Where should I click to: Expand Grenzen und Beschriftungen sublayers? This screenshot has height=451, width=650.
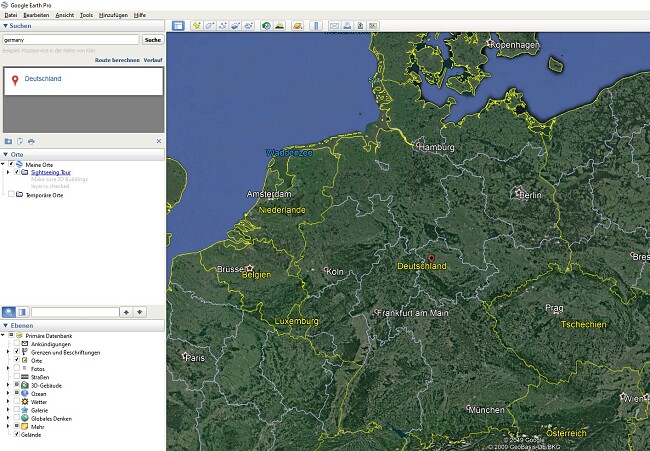click(8, 352)
